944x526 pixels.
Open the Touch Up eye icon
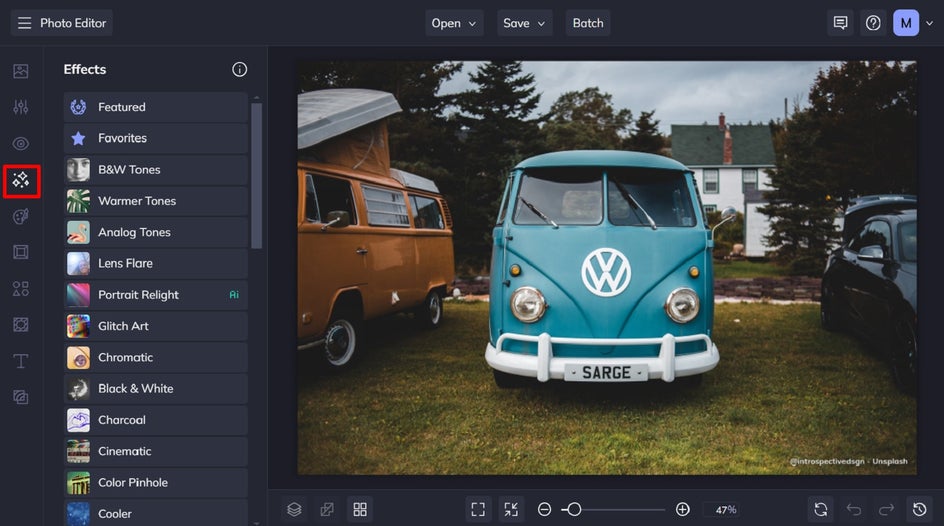click(x=21, y=144)
